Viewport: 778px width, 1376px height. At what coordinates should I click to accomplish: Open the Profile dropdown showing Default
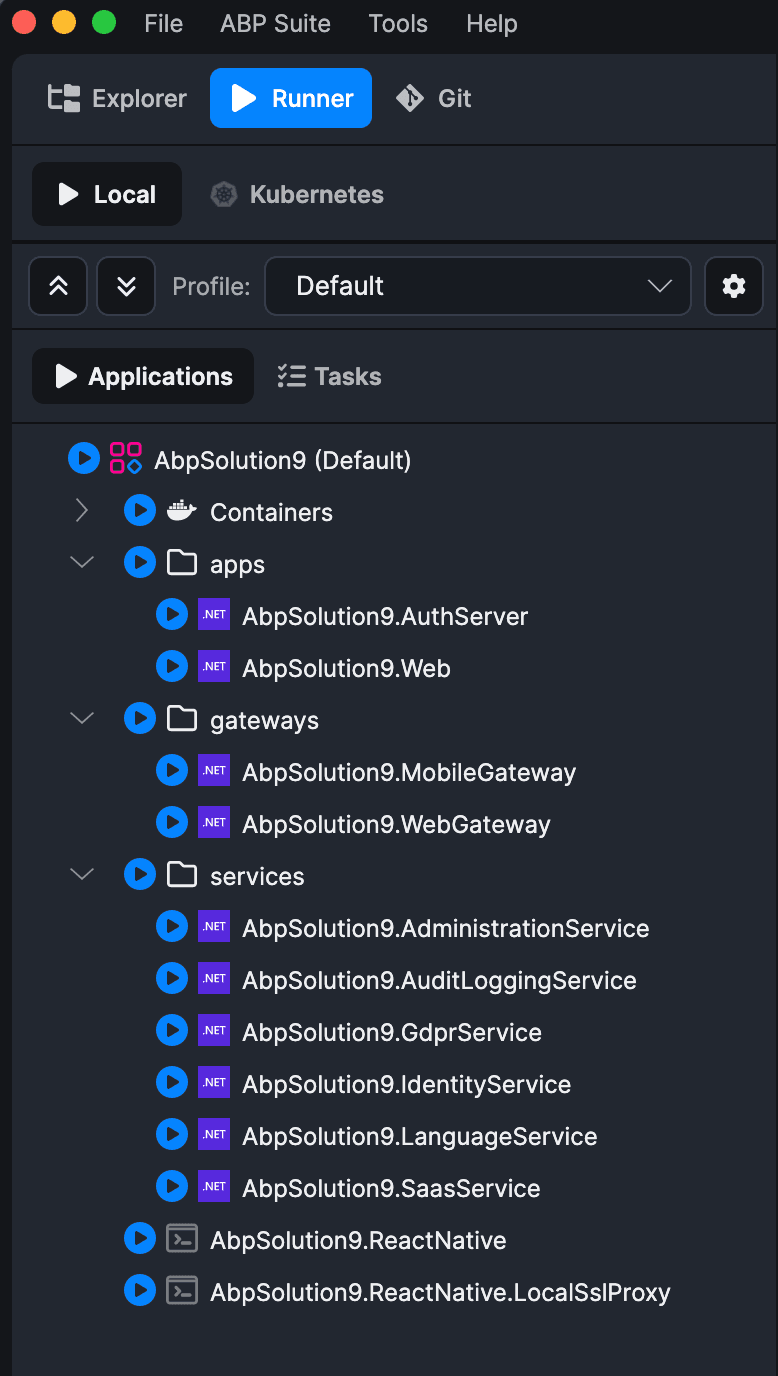pyautogui.click(x=478, y=286)
